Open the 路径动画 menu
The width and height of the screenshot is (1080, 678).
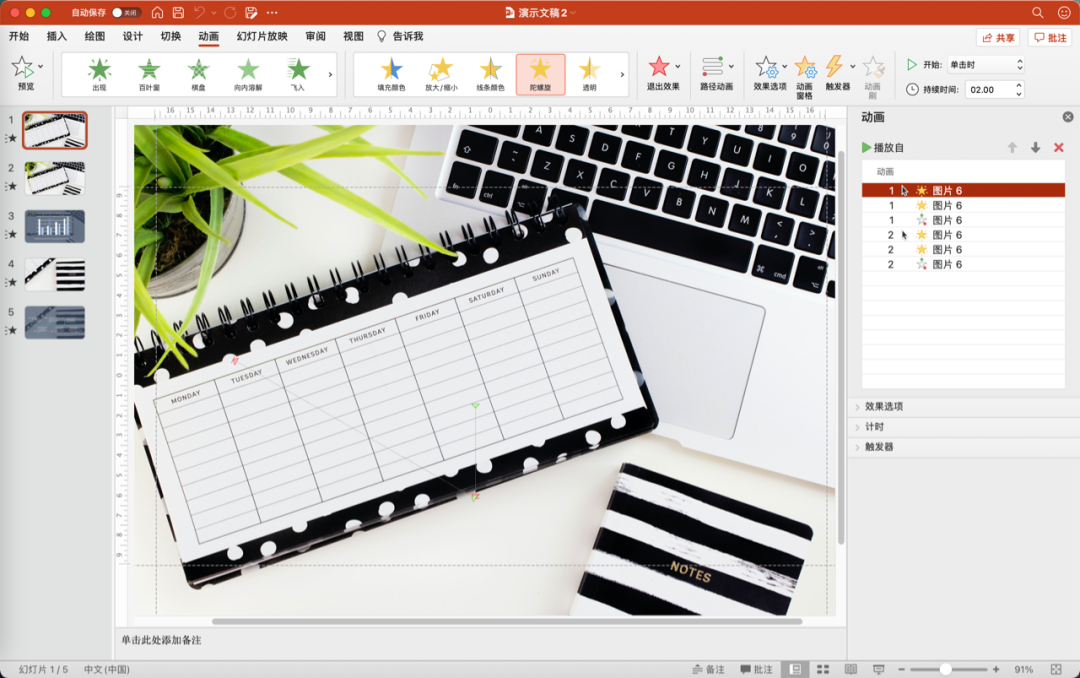[x=716, y=72]
